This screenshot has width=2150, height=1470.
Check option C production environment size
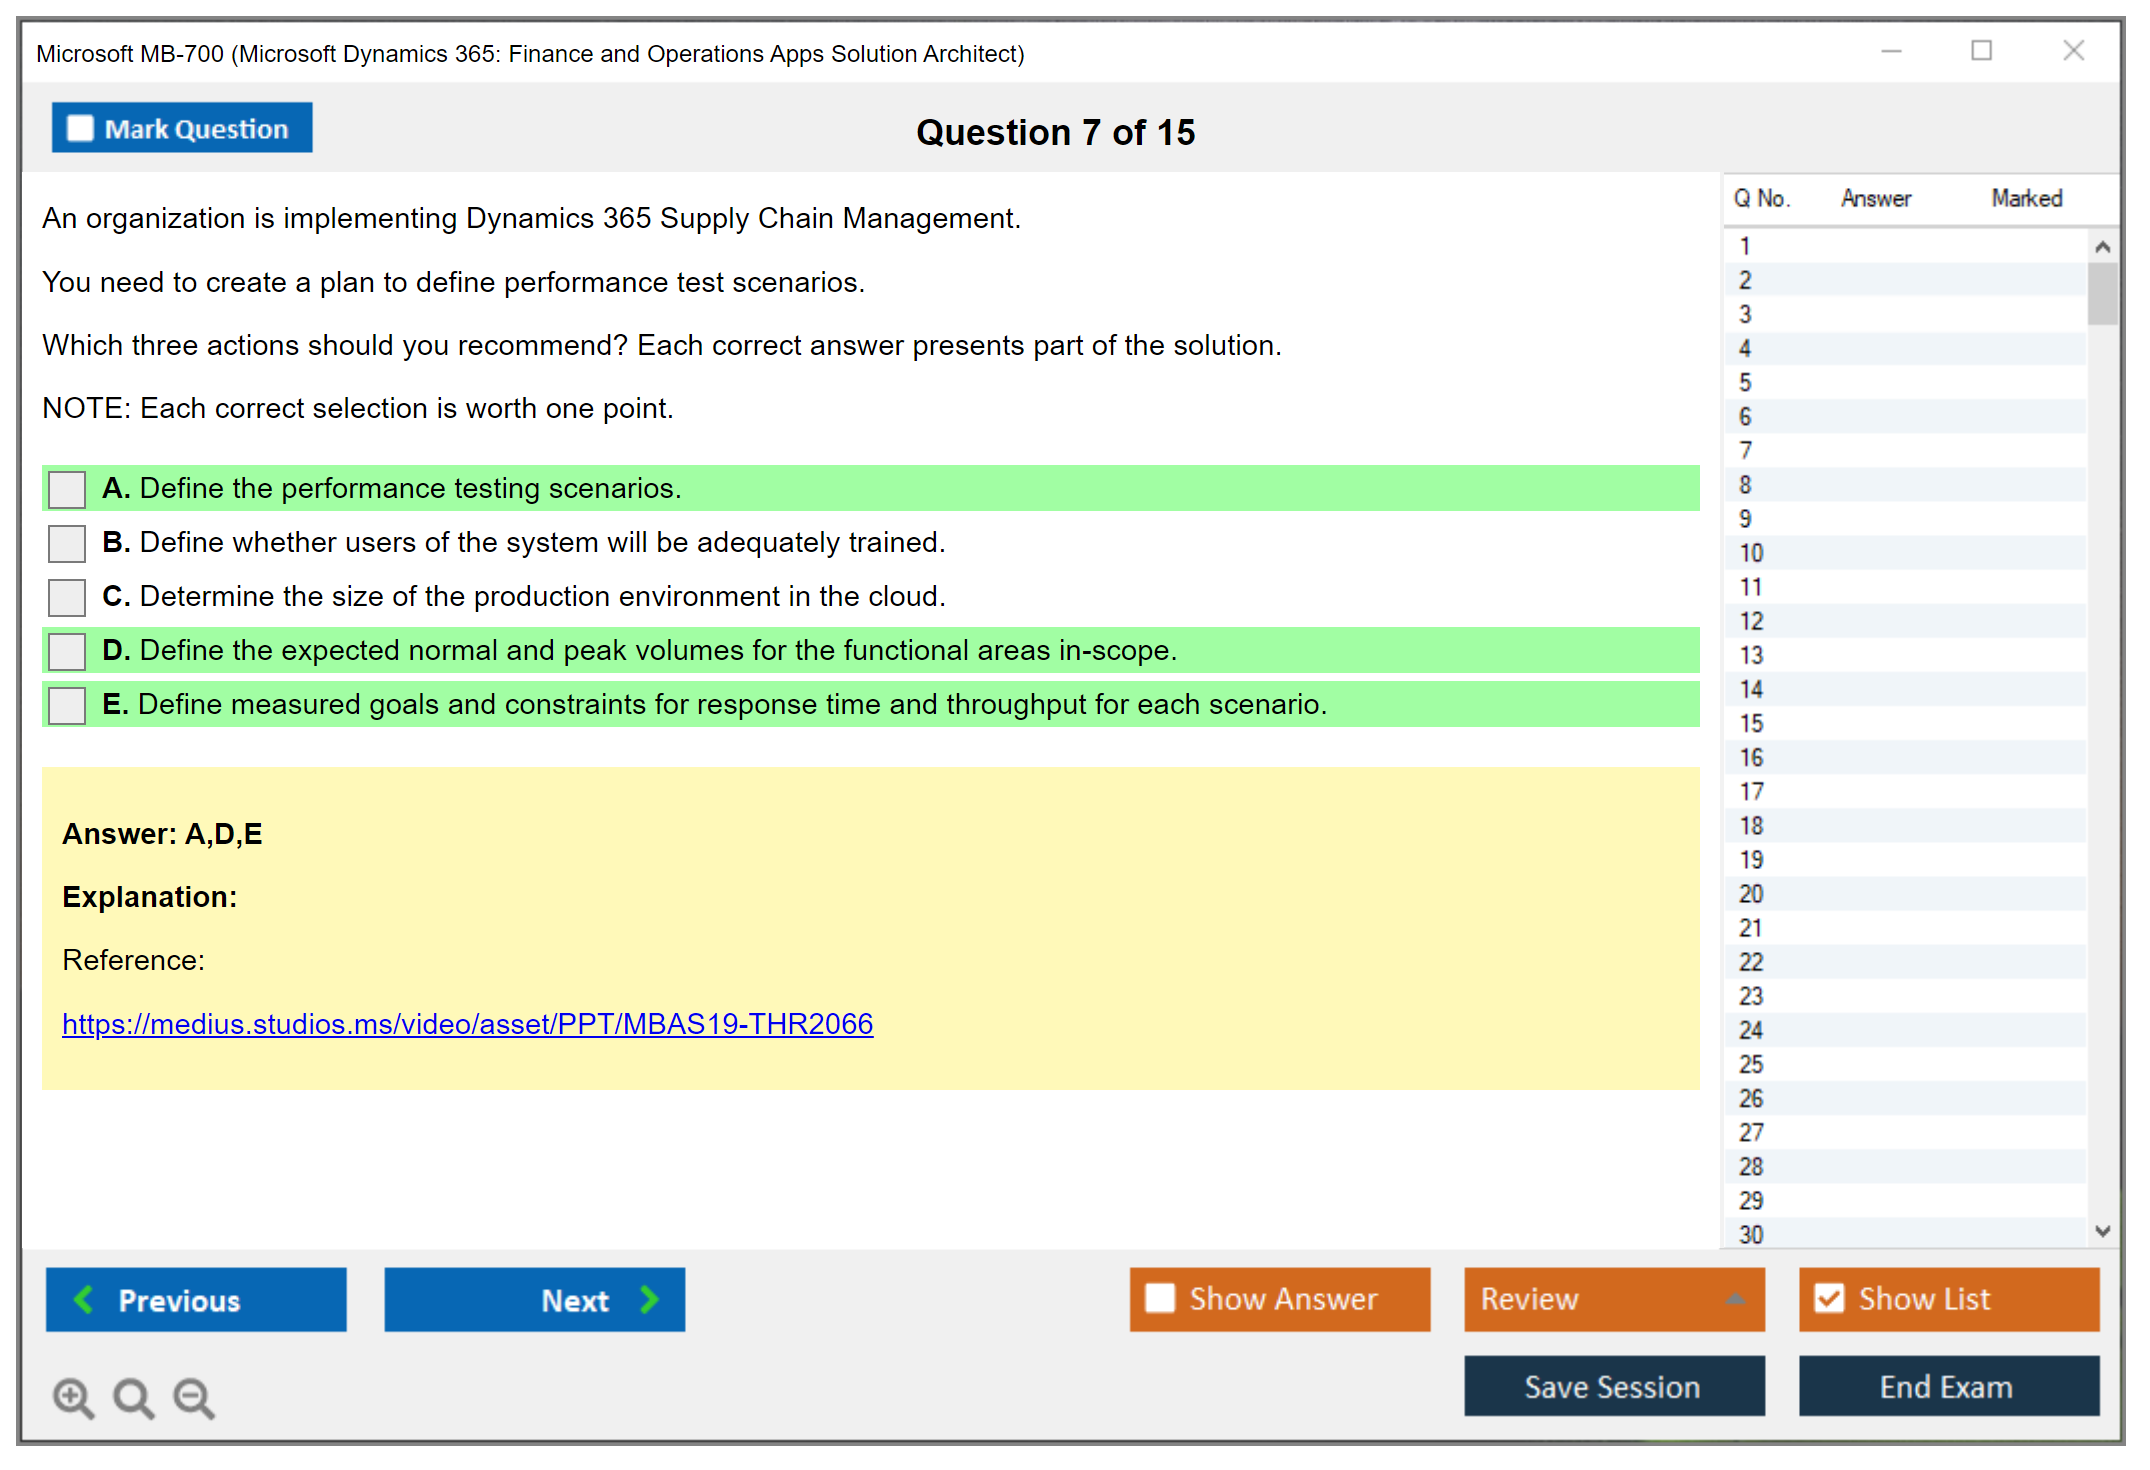point(67,597)
